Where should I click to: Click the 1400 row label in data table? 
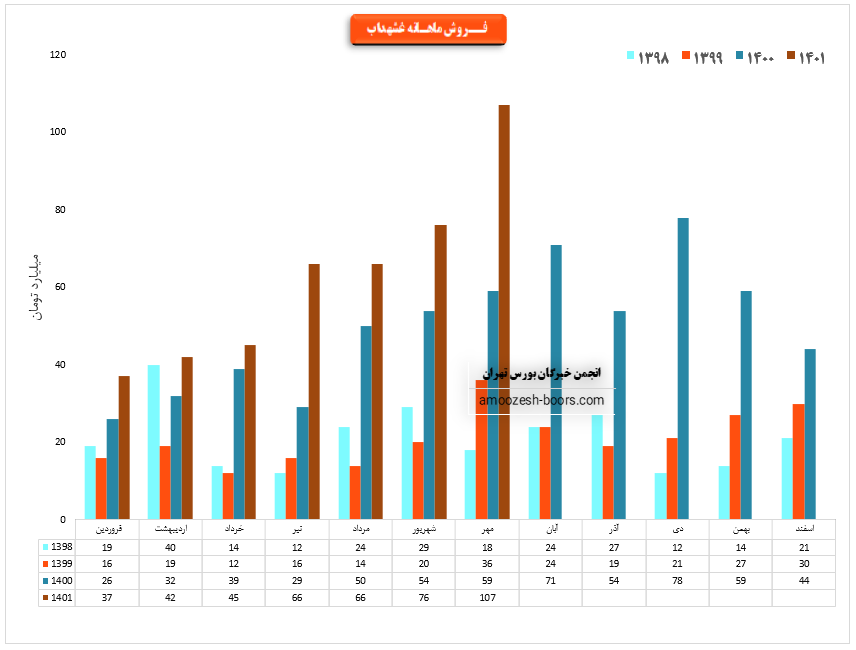[x=59, y=580]
